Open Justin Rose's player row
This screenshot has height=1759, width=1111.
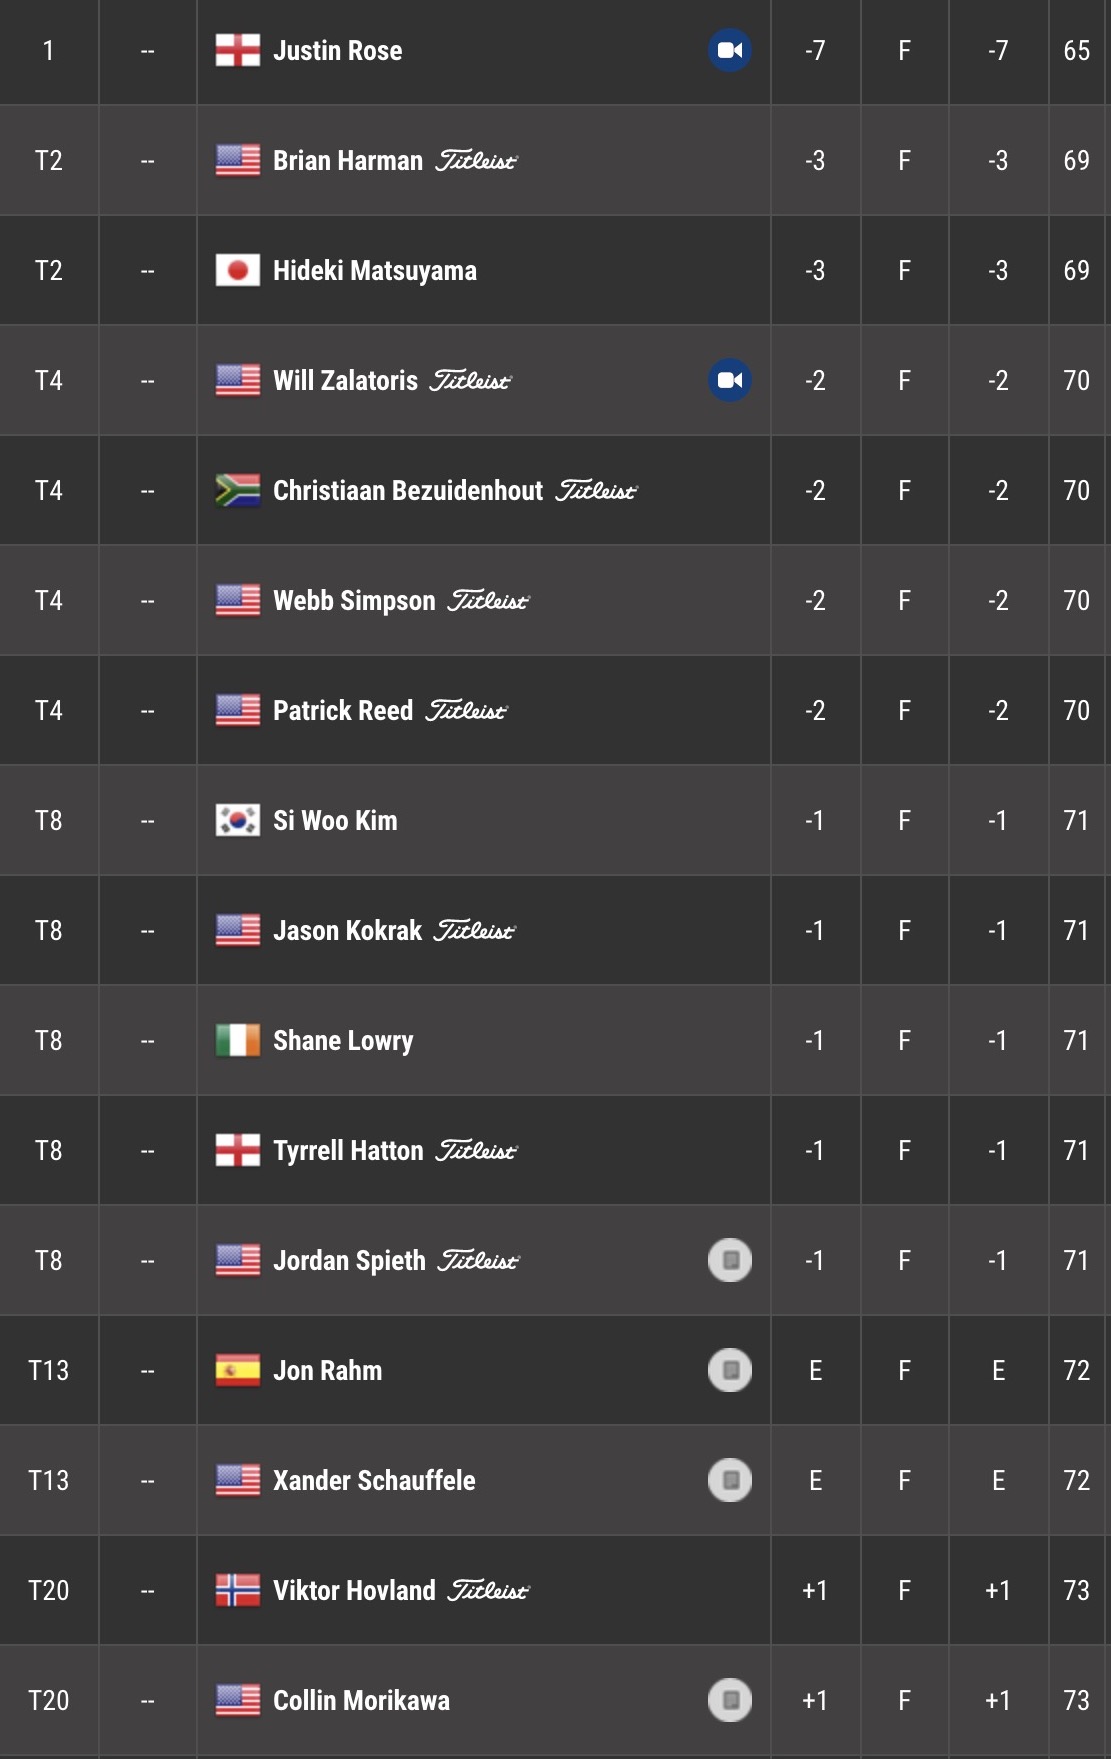[x=555, y=50]
